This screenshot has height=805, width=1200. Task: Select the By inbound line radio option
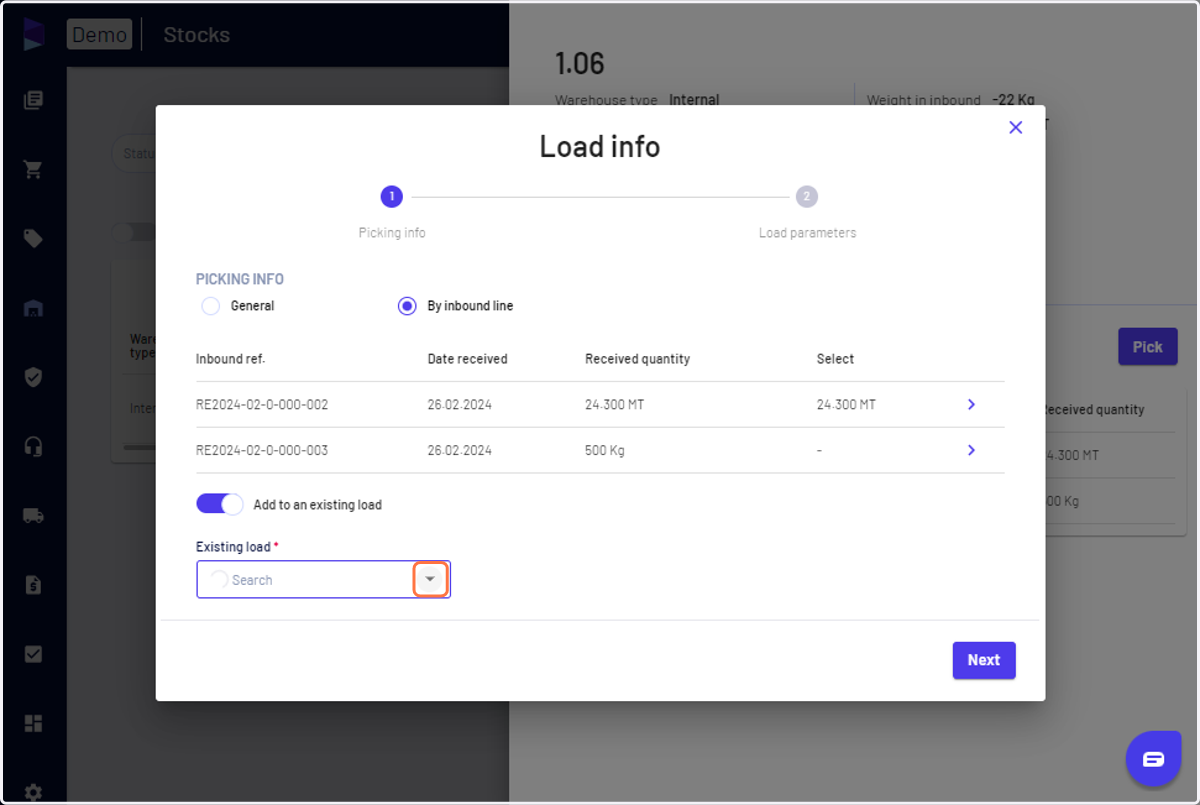[x=407, y=306]
